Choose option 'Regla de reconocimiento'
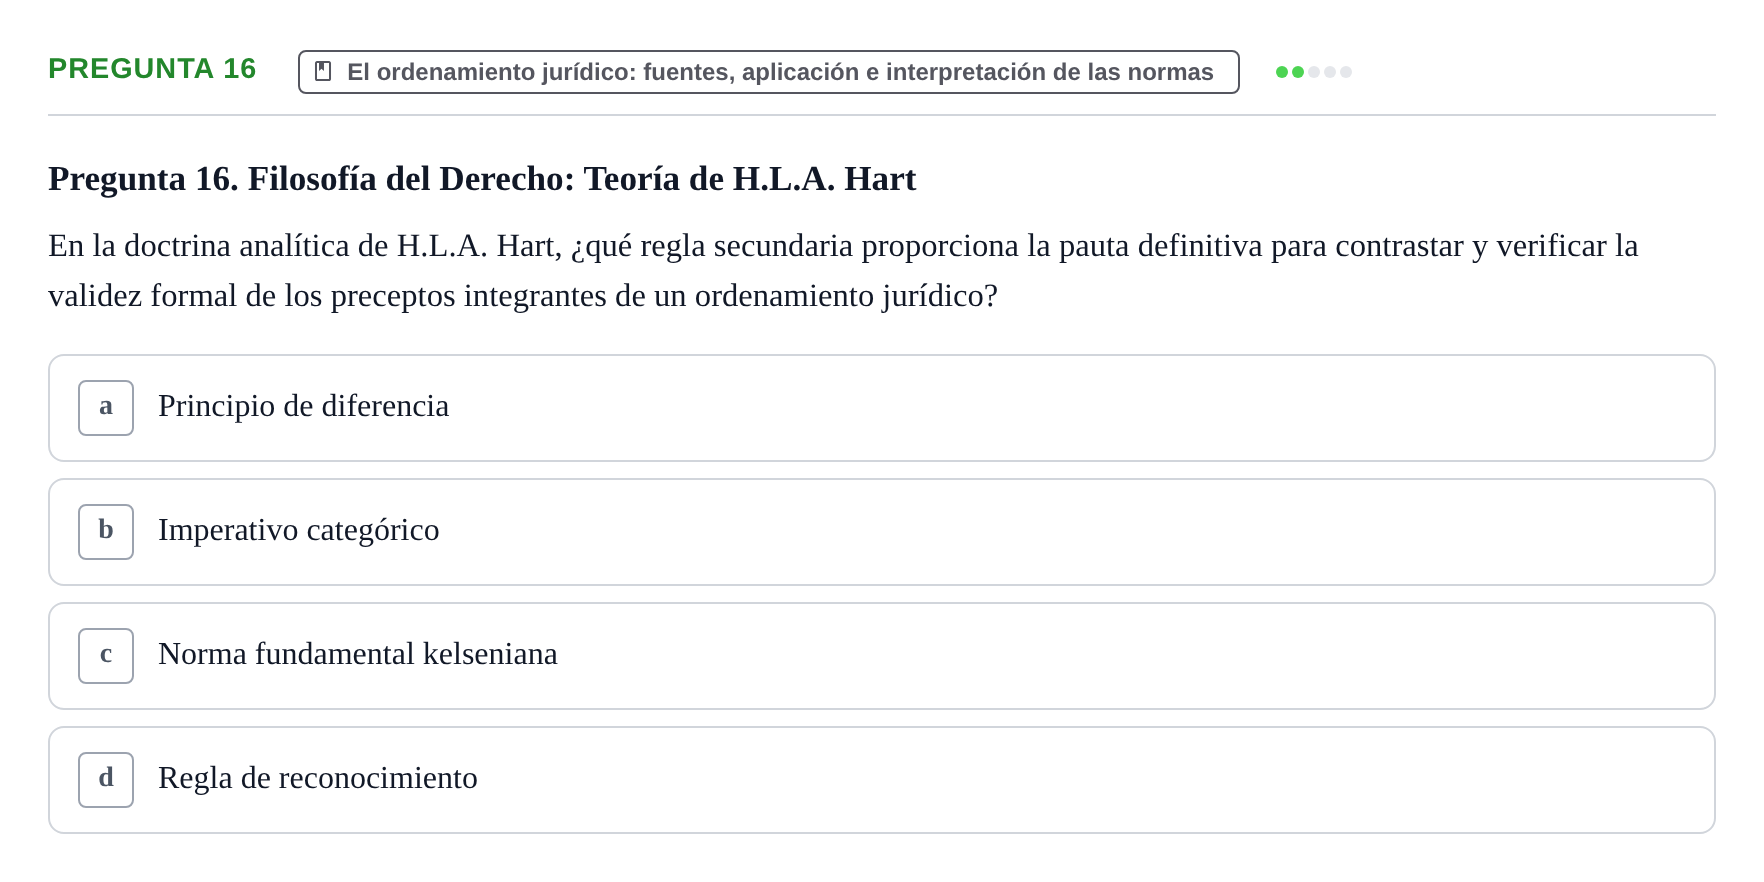 [x=881, y=780]
